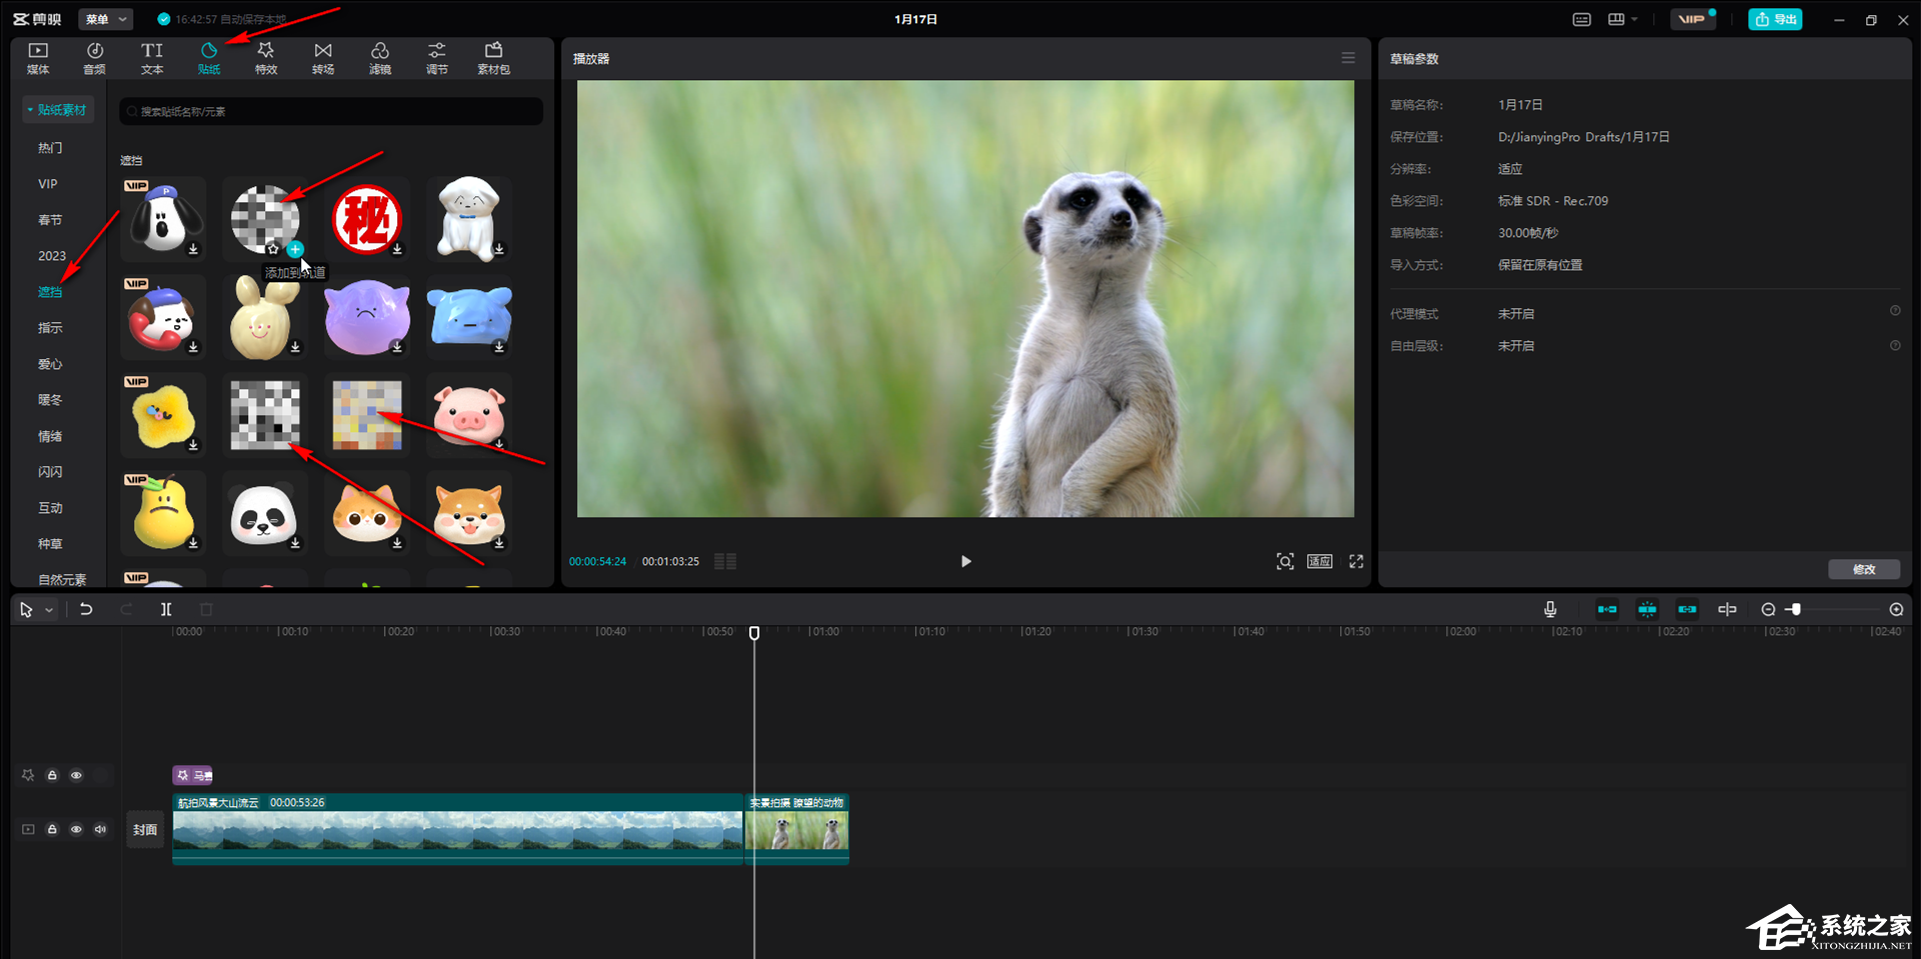The image size is (1921, 959).
Task: Open the 滤镜 filters panel
Action: 379,58
